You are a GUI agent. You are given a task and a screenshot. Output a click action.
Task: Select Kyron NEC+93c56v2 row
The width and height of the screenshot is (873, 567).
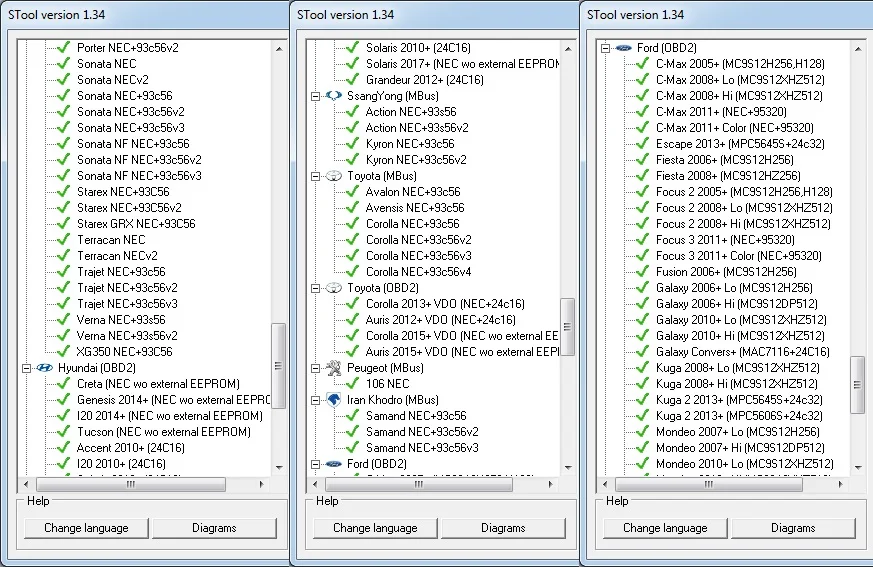[416, 160]
